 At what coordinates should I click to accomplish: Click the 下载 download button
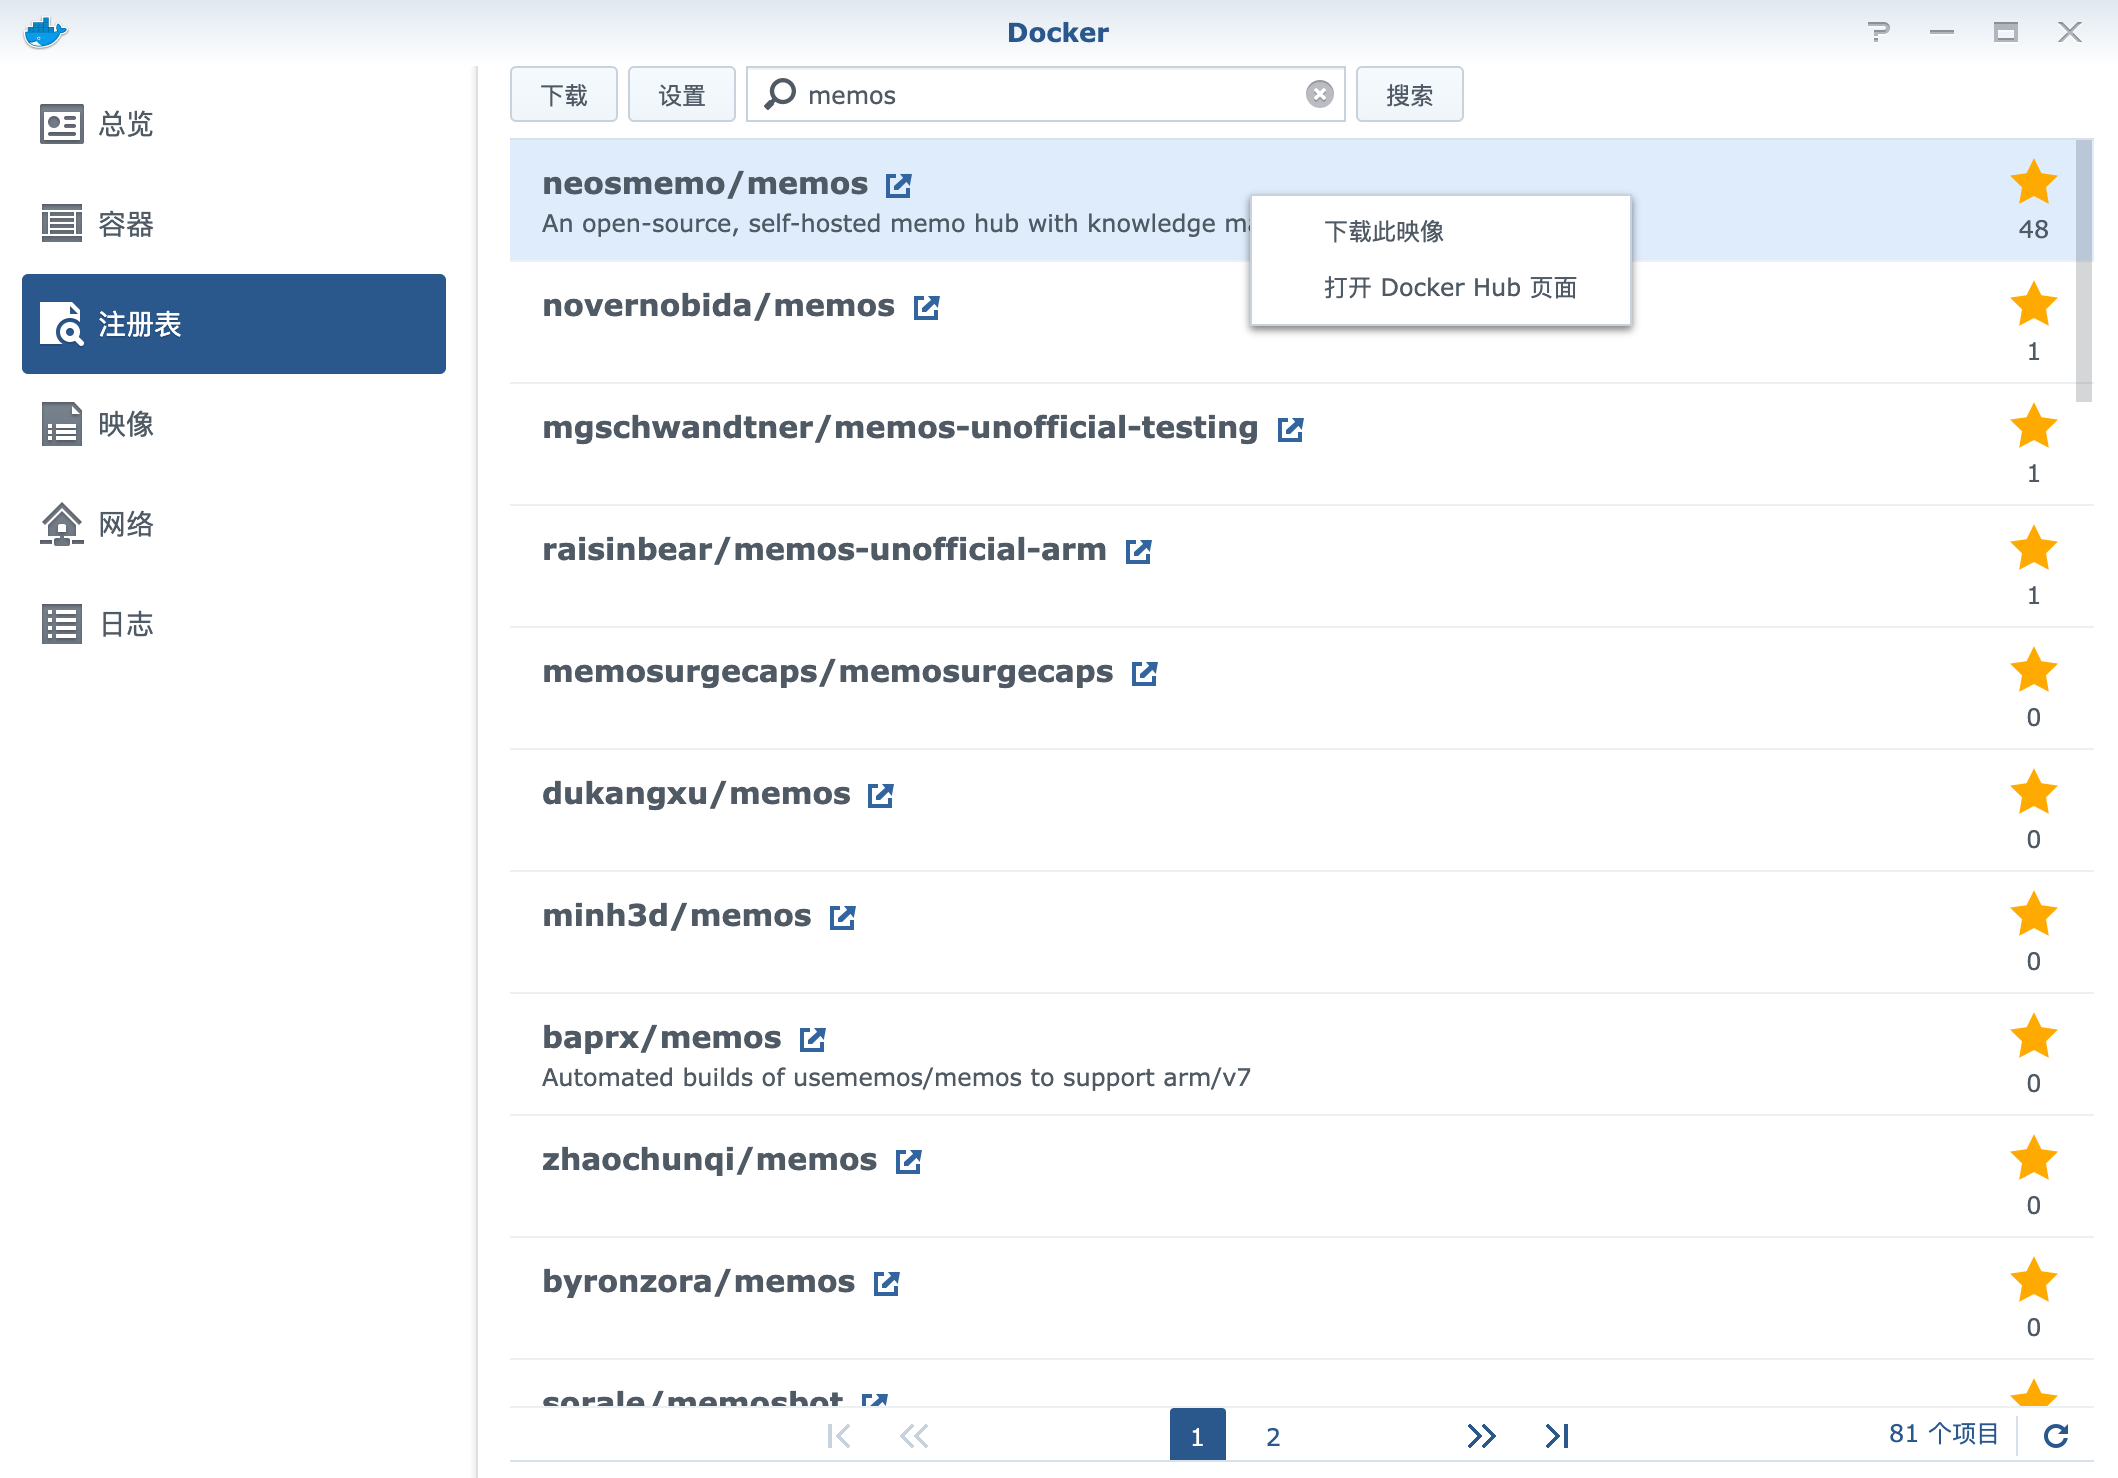click(x=564, y=95)
